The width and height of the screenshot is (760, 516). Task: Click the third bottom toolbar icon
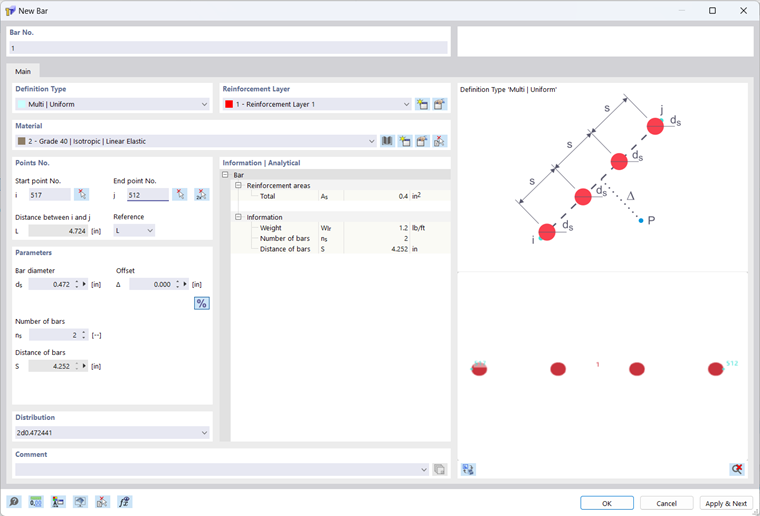[x=58, y=502]
